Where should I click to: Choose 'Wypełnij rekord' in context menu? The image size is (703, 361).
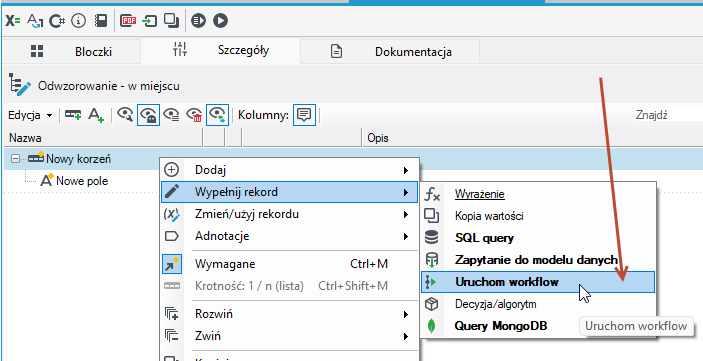pos(290,192)
